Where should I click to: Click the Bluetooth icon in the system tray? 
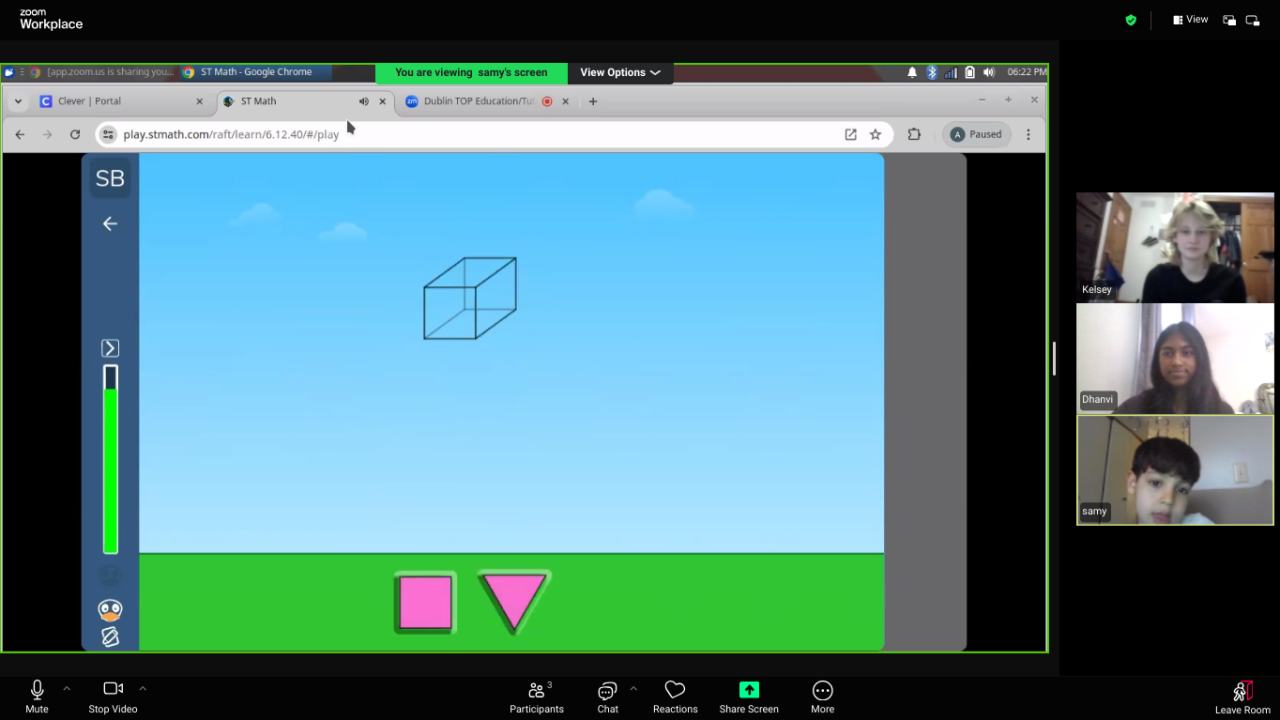932,72
